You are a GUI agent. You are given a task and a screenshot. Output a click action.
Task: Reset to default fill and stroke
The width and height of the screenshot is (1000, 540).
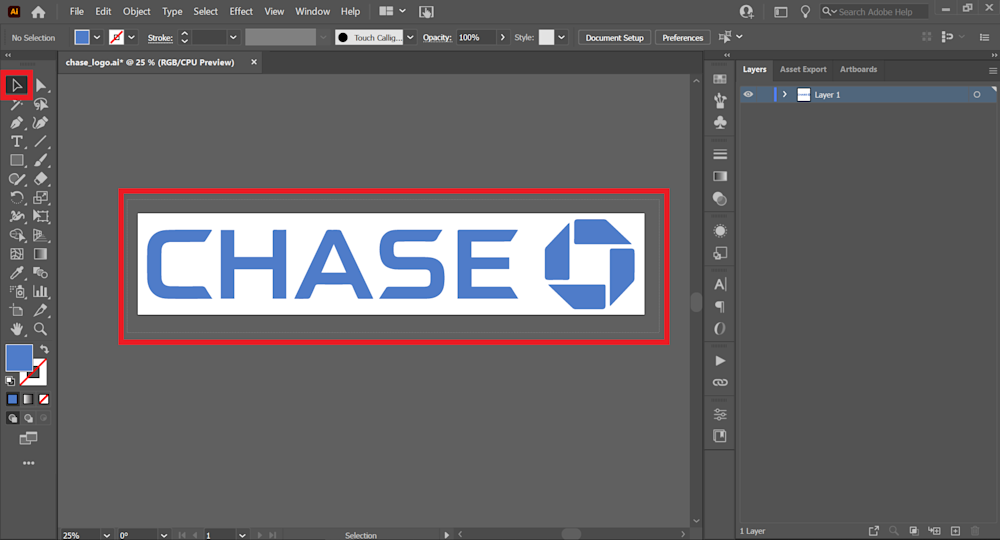coord(10,381)
